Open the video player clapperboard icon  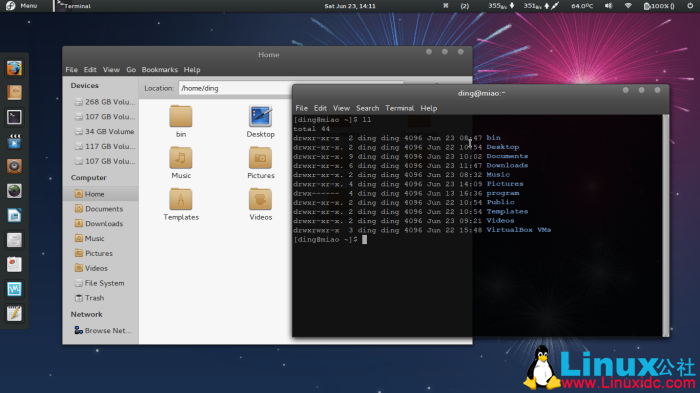[14, 142]
